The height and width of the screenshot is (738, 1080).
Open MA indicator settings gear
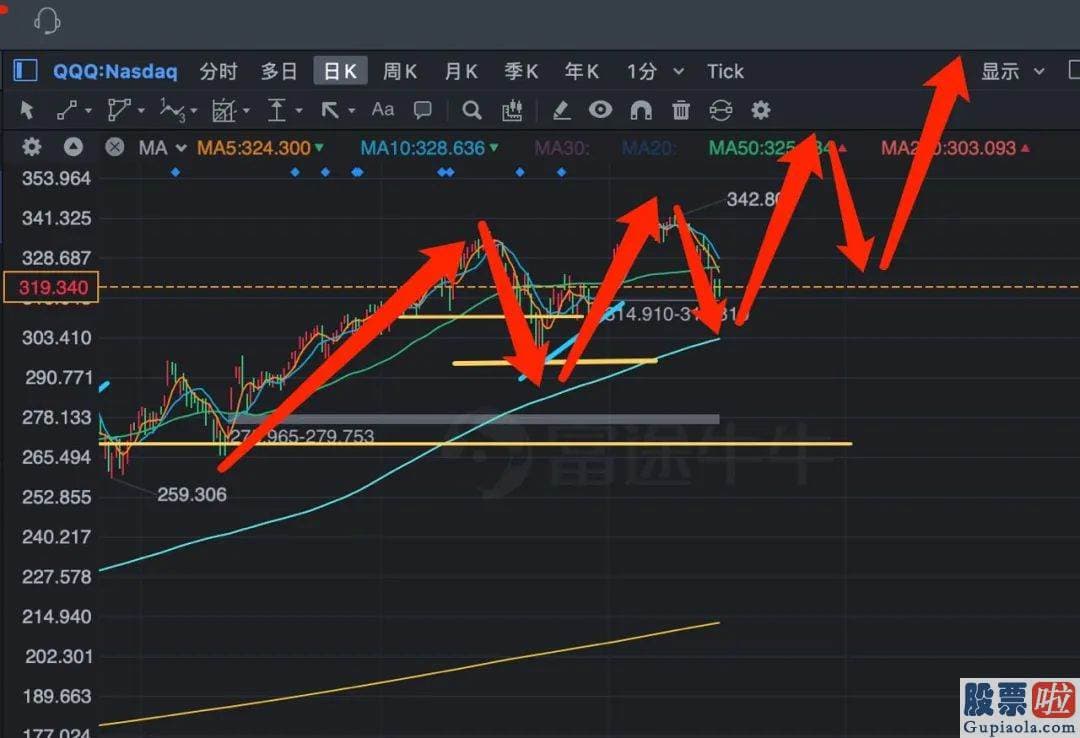32,147
